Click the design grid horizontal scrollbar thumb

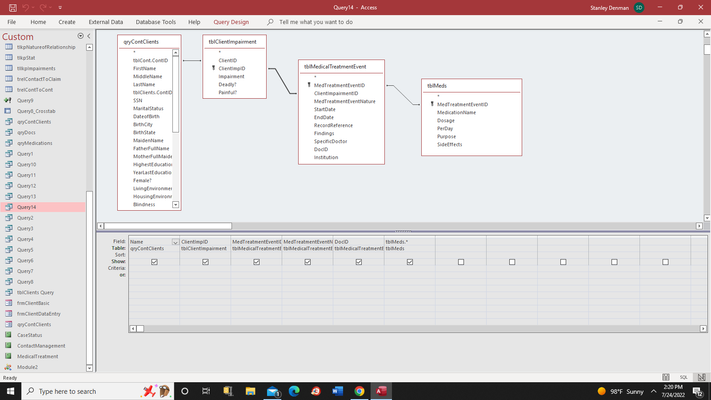(140, 329)
